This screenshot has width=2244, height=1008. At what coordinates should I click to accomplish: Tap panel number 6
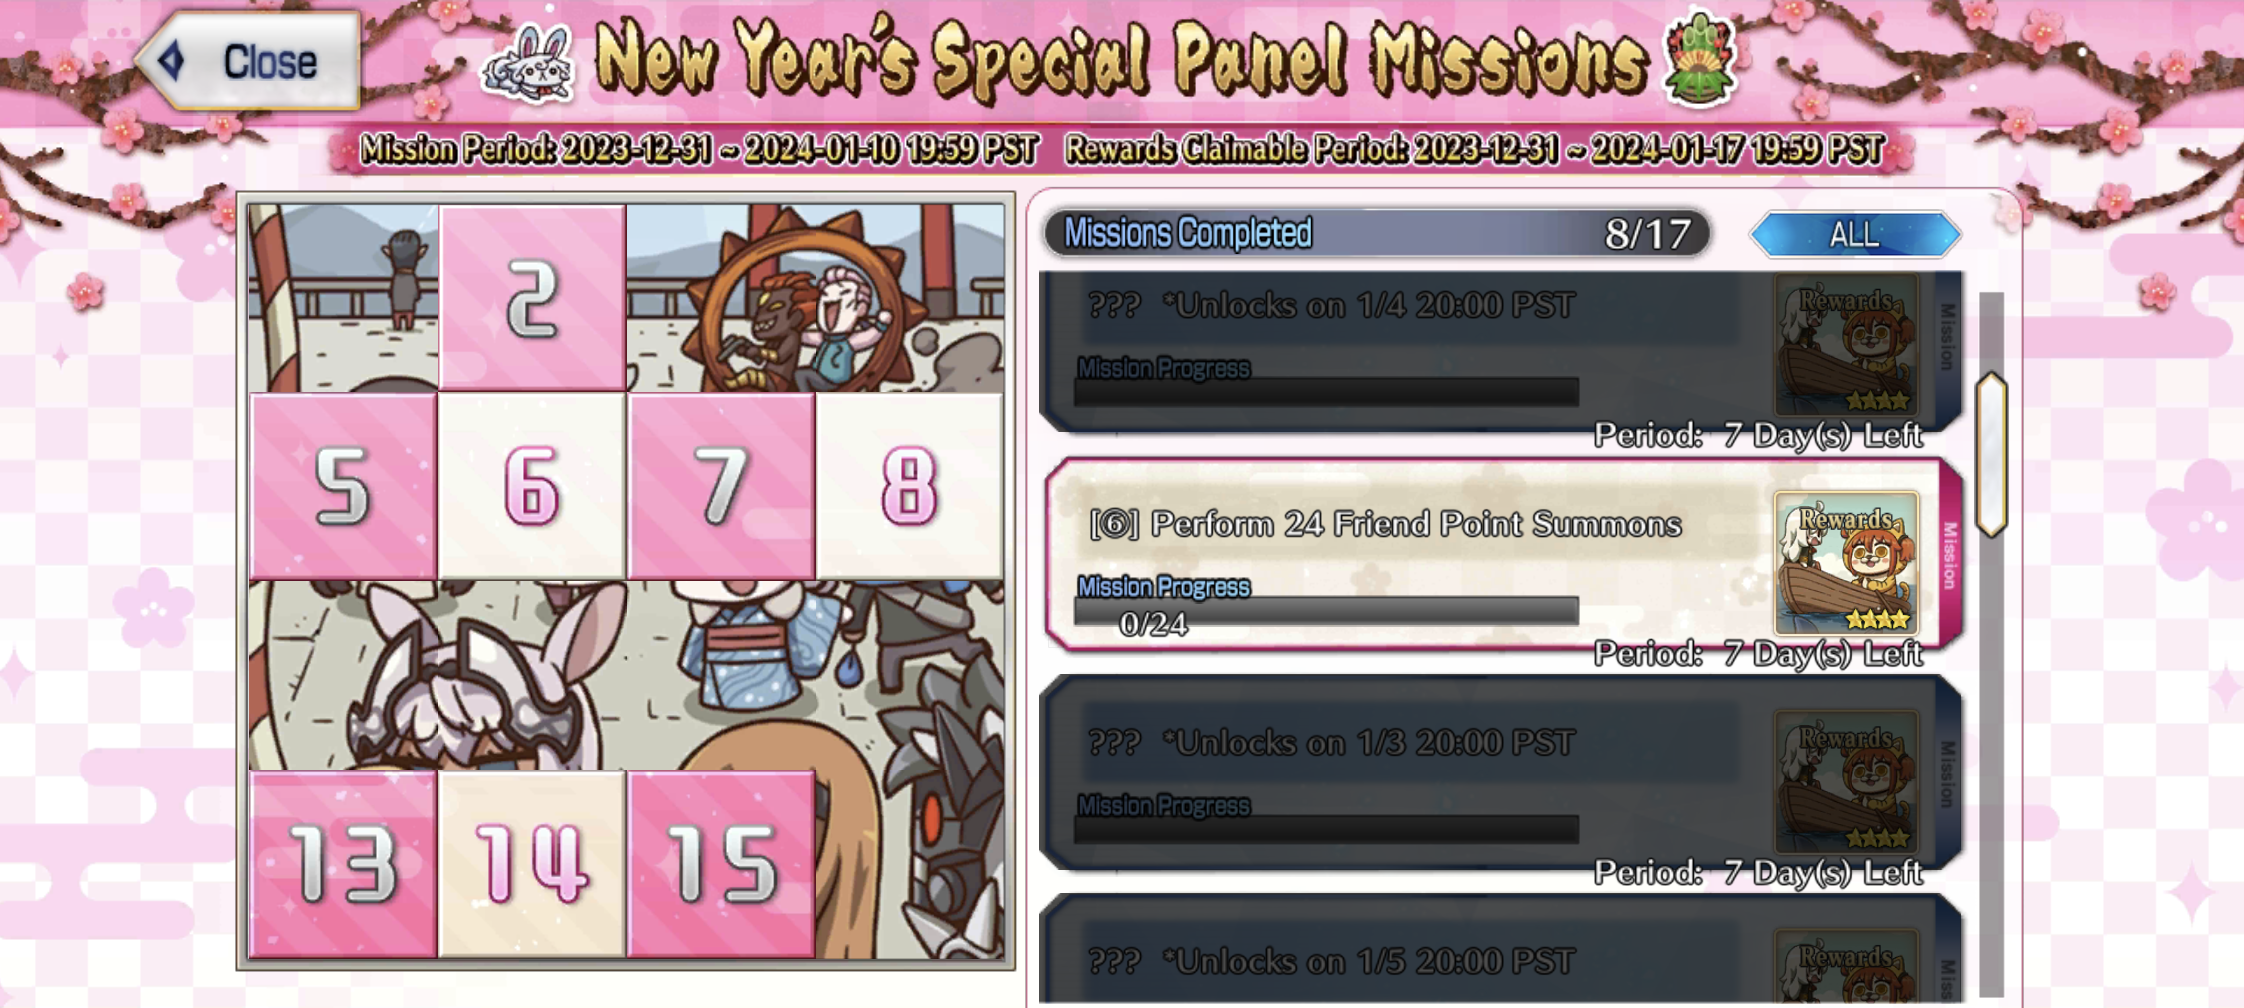pyautogui.click(x=532, y=486)
